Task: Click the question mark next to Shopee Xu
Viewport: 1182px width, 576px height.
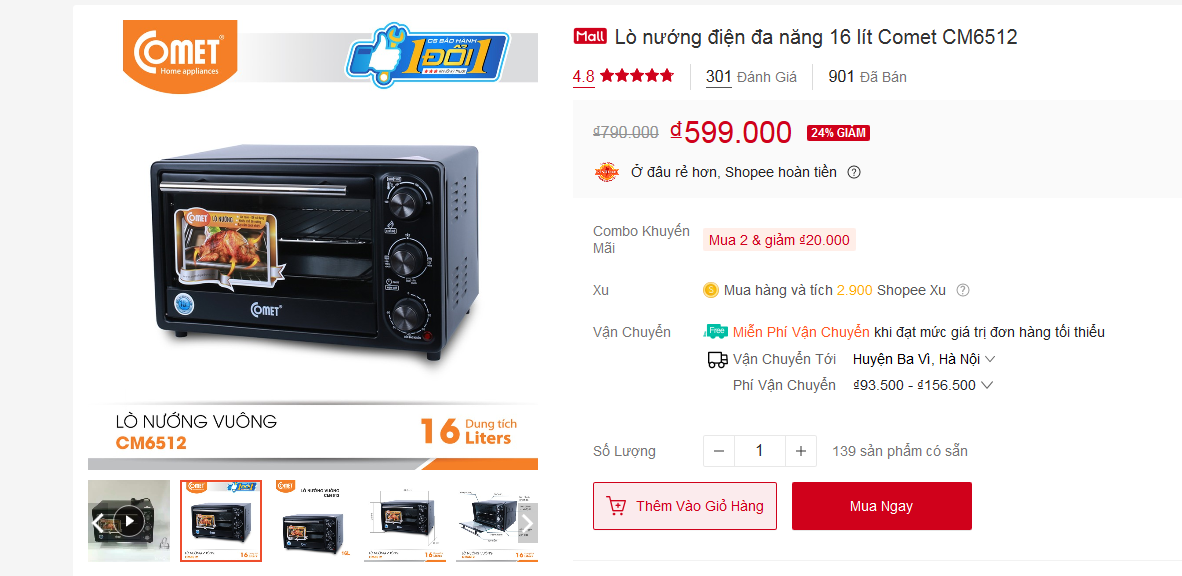Action: click(x=963, y=290)
